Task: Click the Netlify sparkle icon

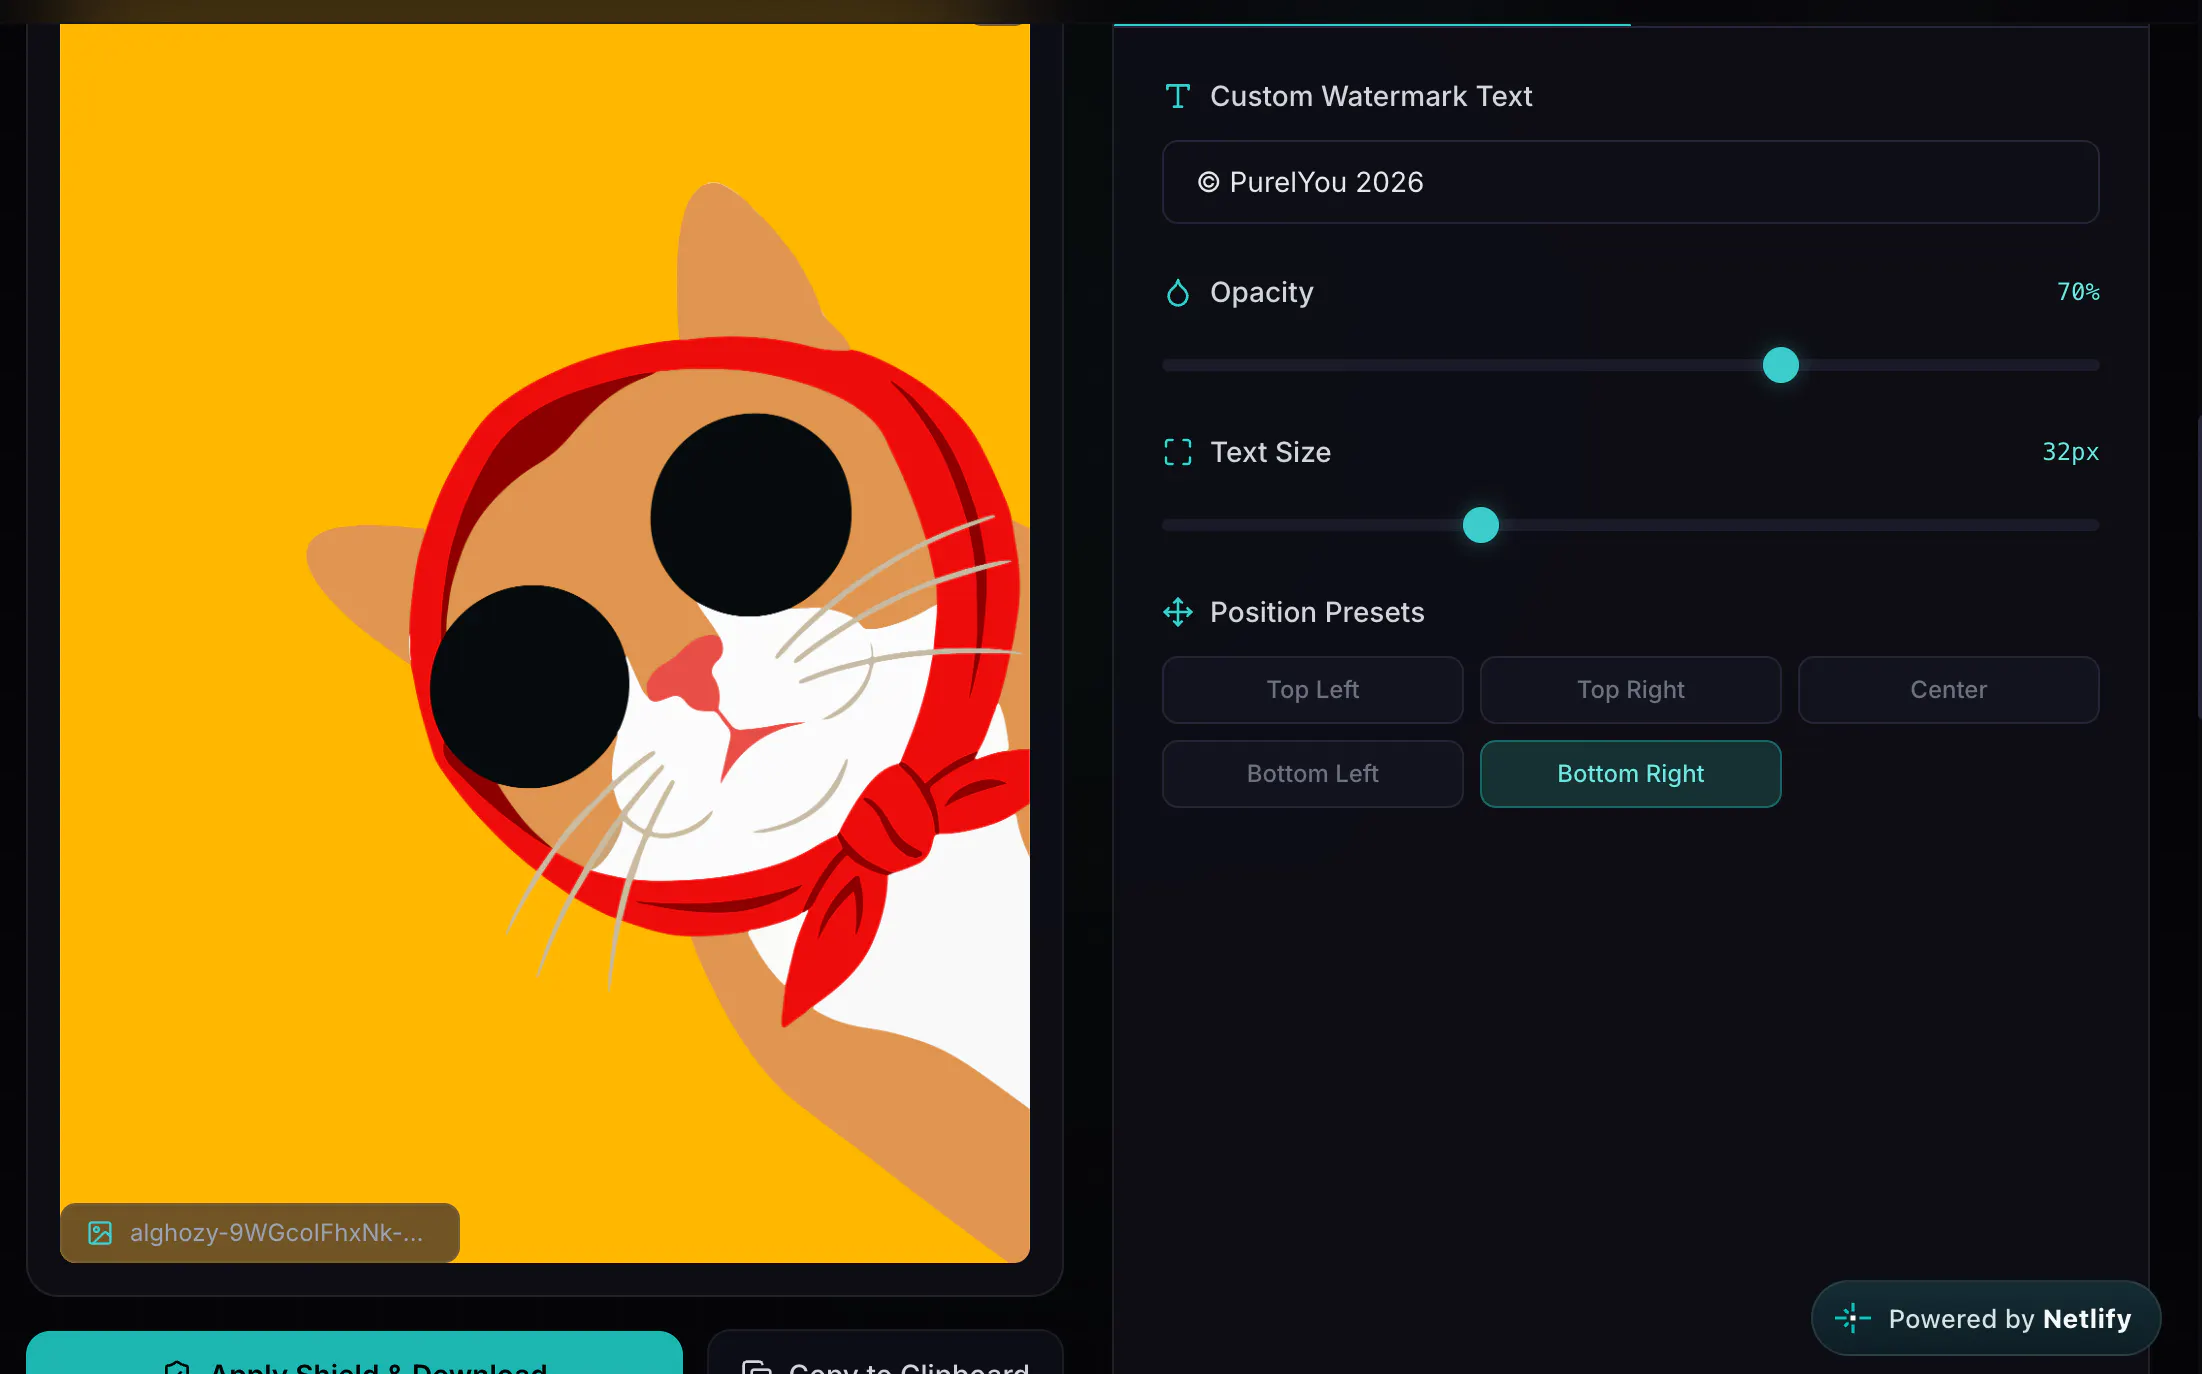Action: [x=1852, y=1318]
